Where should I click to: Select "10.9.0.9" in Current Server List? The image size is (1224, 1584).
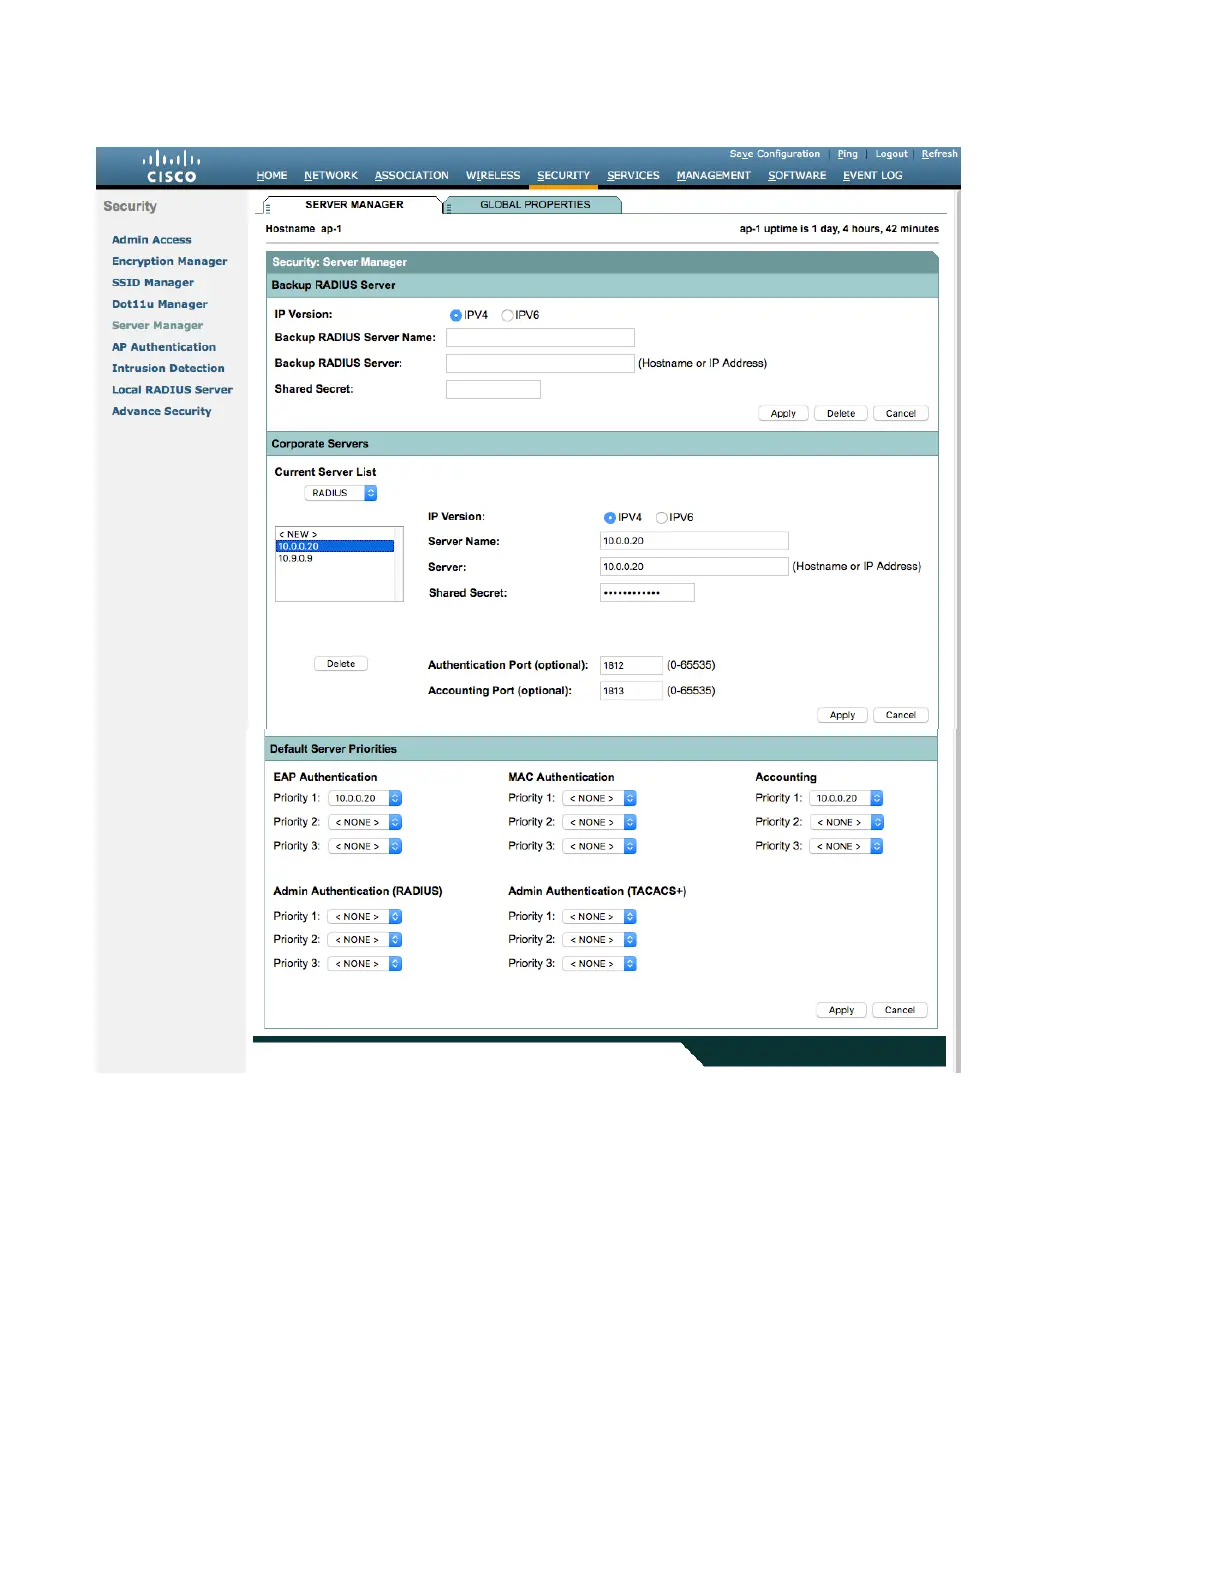(x=335, y=559)
